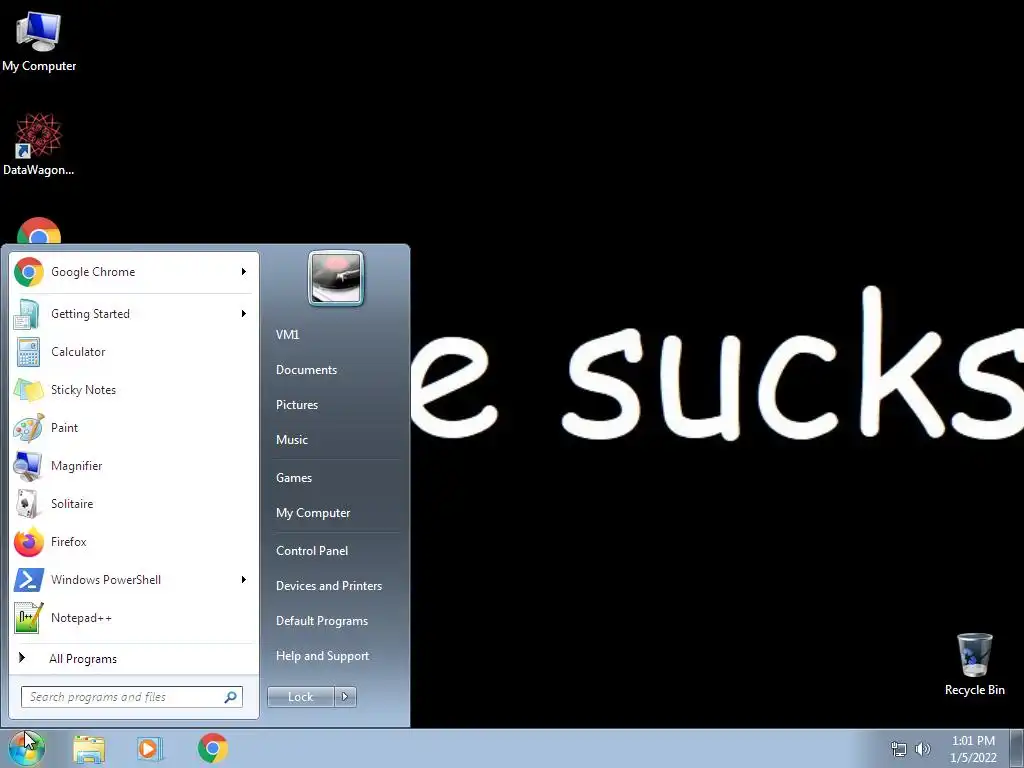Click the Start orb button

click(26, 748)
